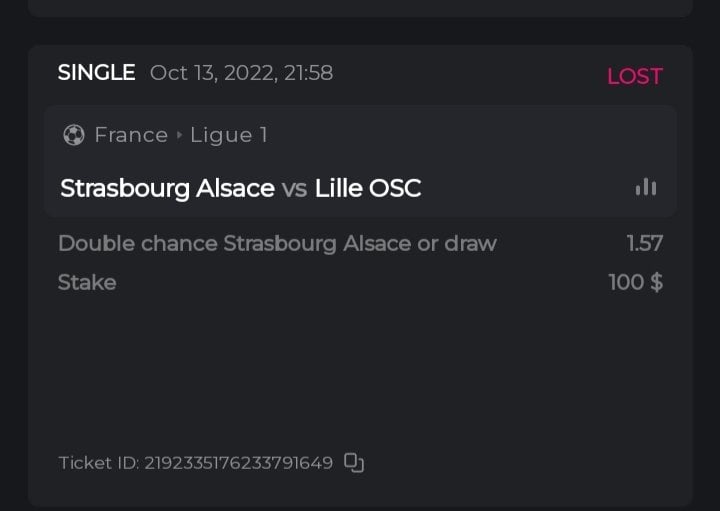Screen dimensions: 720x511
Task: Select the Double chance bet description
Action: (x=277, y=243)
